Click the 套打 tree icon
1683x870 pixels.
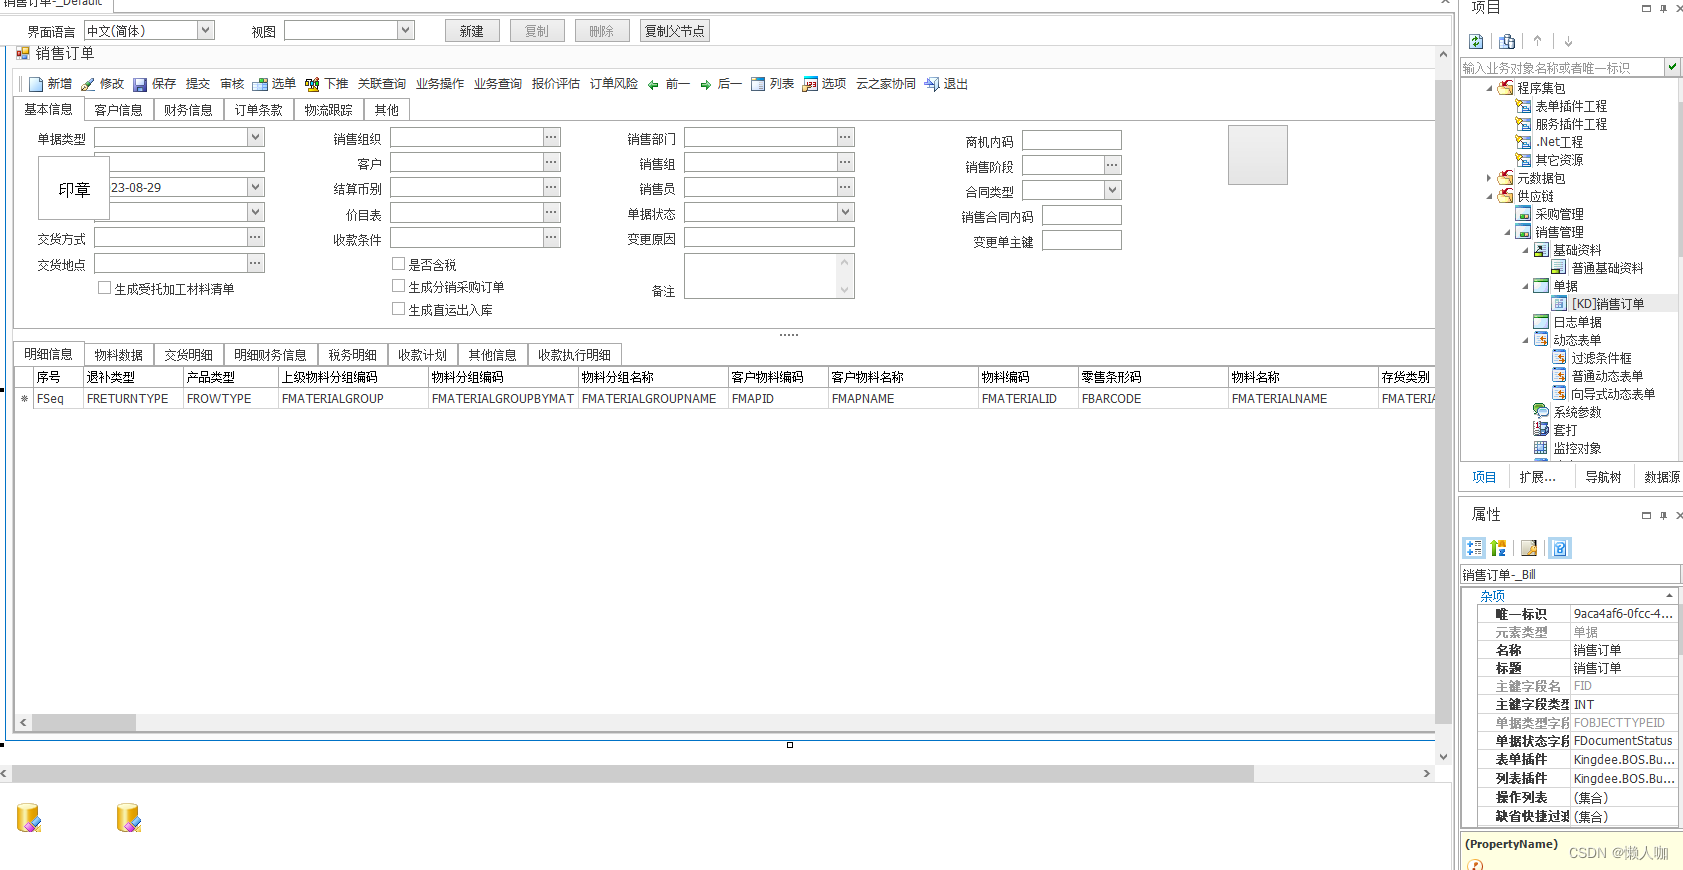coord(1541,430)
